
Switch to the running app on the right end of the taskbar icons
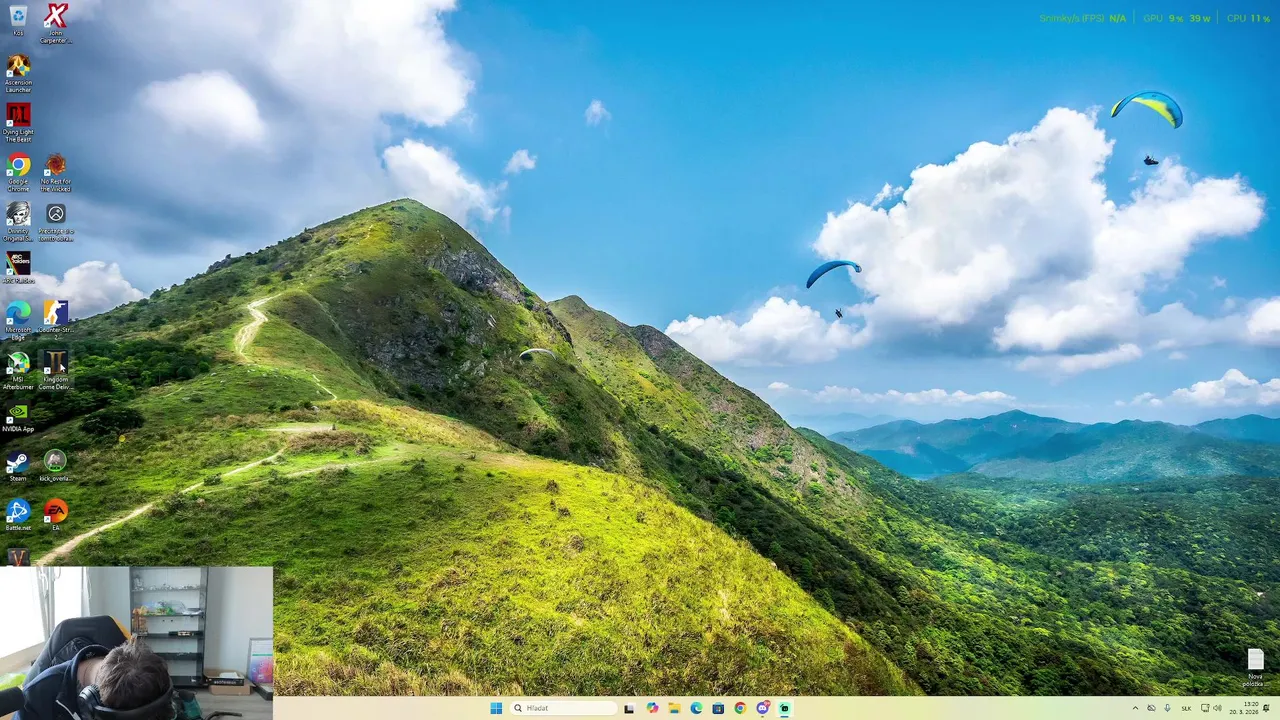[785, 708]
